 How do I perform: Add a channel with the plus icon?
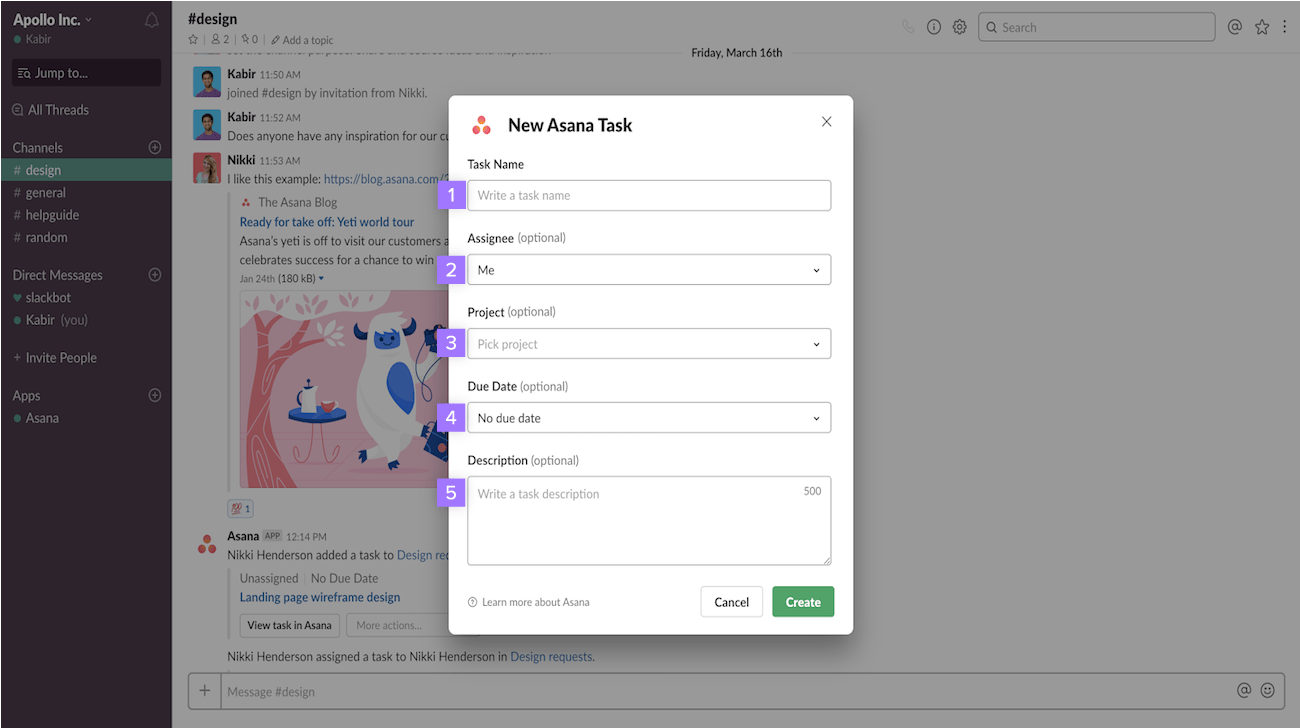click(x=155, y=147)
